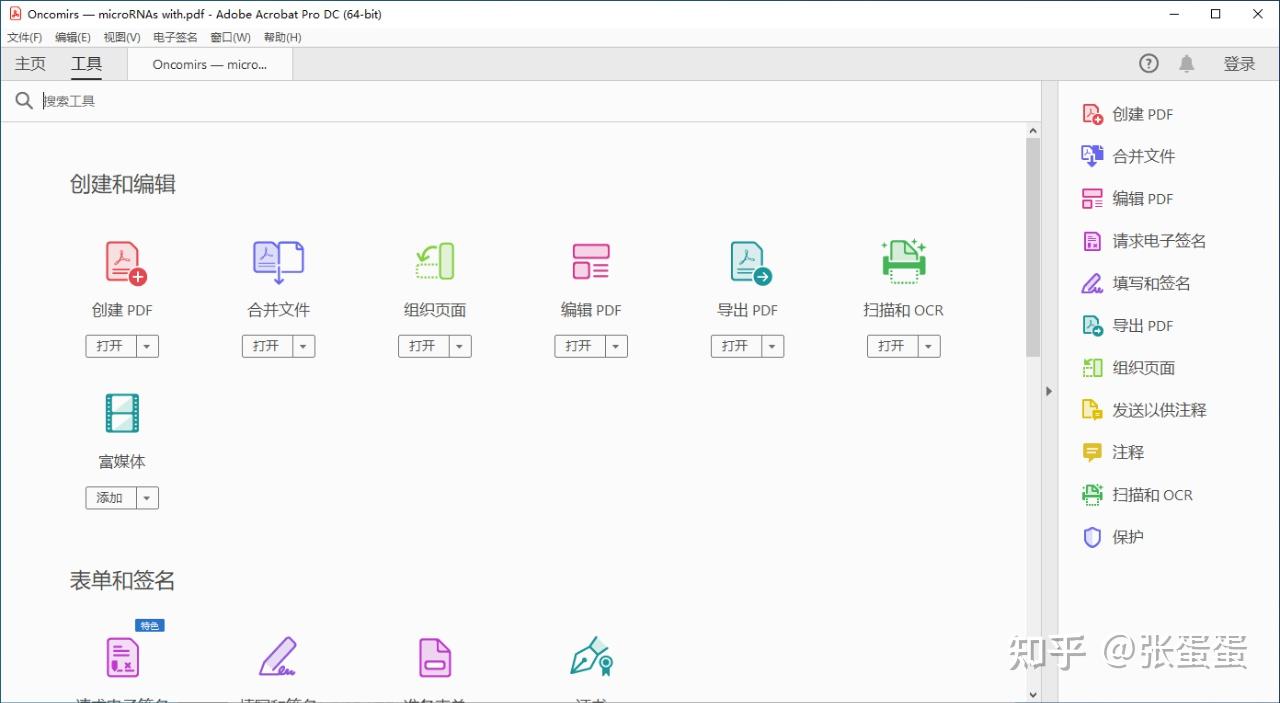
Task: Expand the dropdown arrow beside 富媒体 添加
Action: [x=147, y=498]
